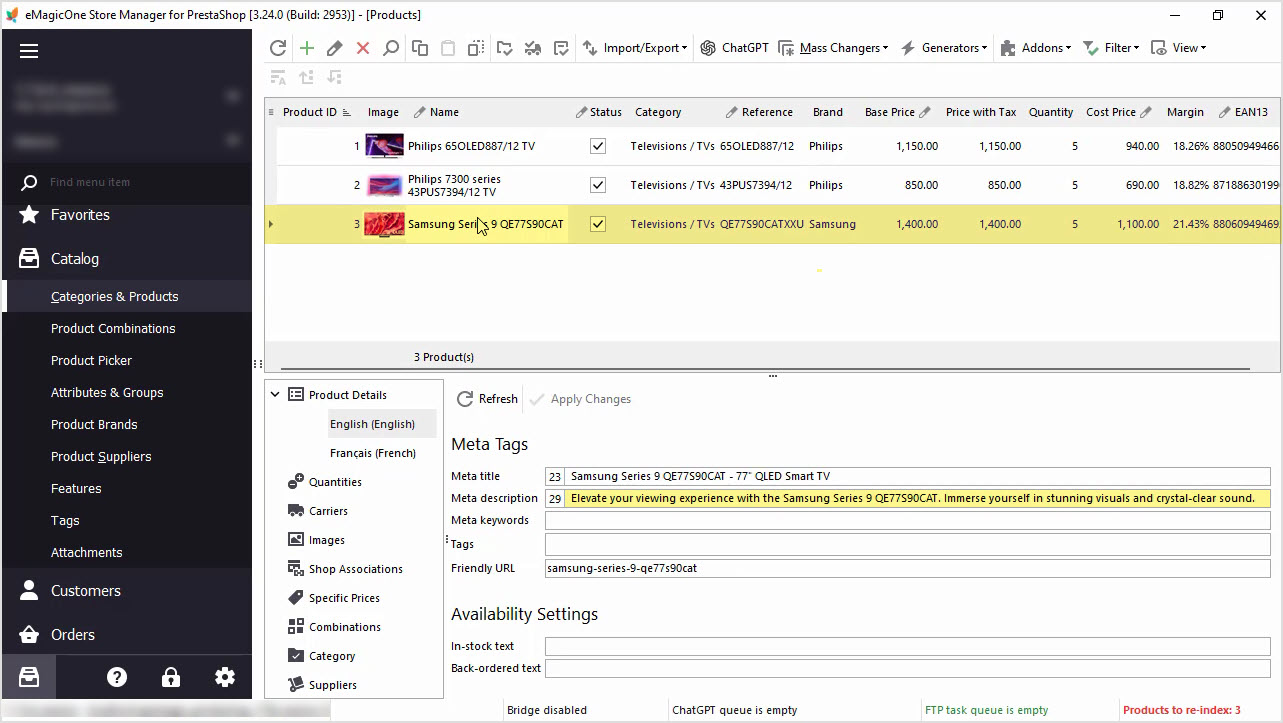Image resolution: width=1283 pixels, height=723 pixels.
Task: Click the clone product icon with dashed square
Action: coord(476,48)
